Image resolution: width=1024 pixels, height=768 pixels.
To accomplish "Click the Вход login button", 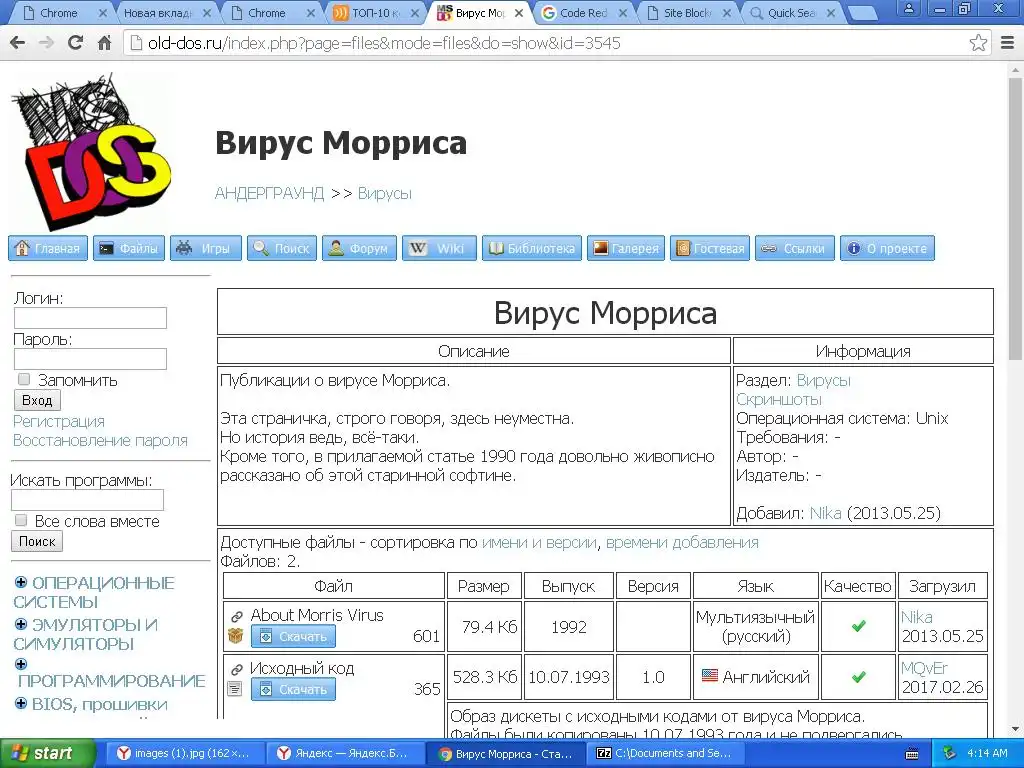I will pos(37,400).
